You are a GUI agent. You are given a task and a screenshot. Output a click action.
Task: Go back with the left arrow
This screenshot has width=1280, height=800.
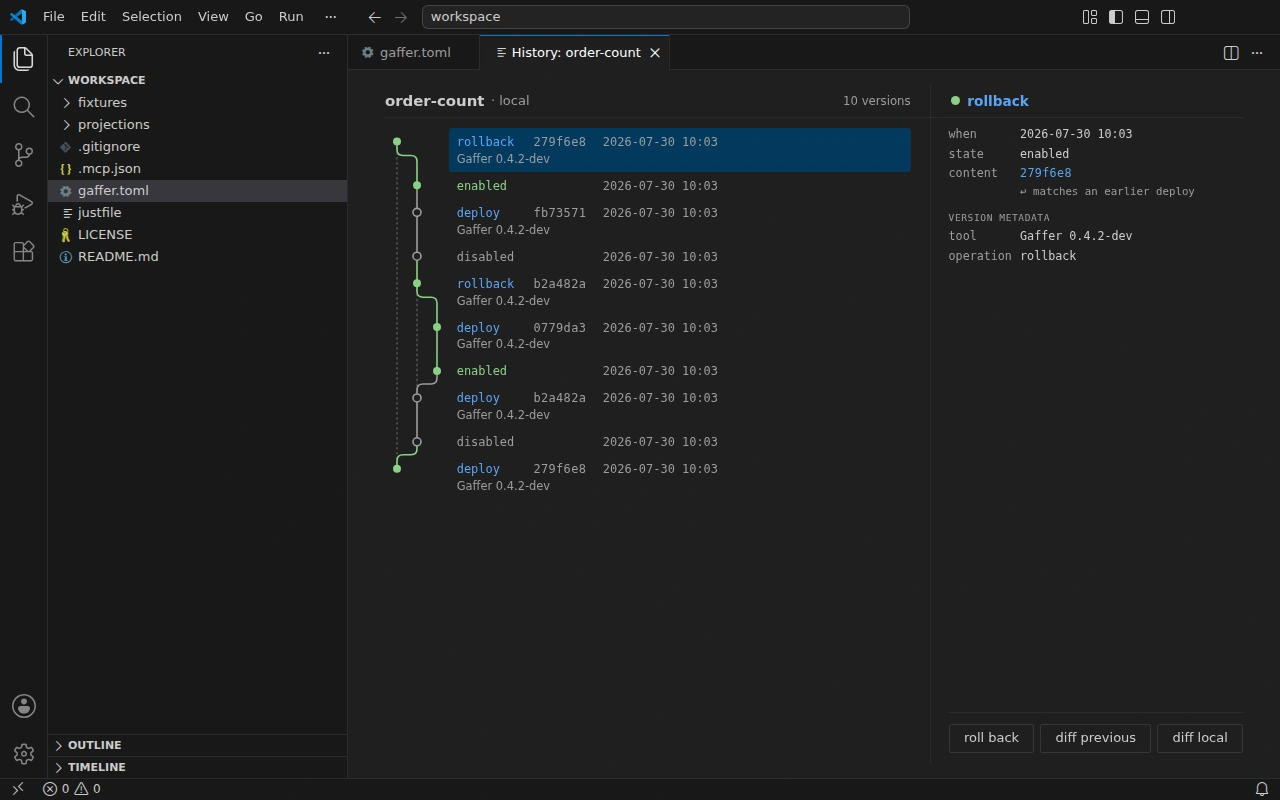pos(374,17)
